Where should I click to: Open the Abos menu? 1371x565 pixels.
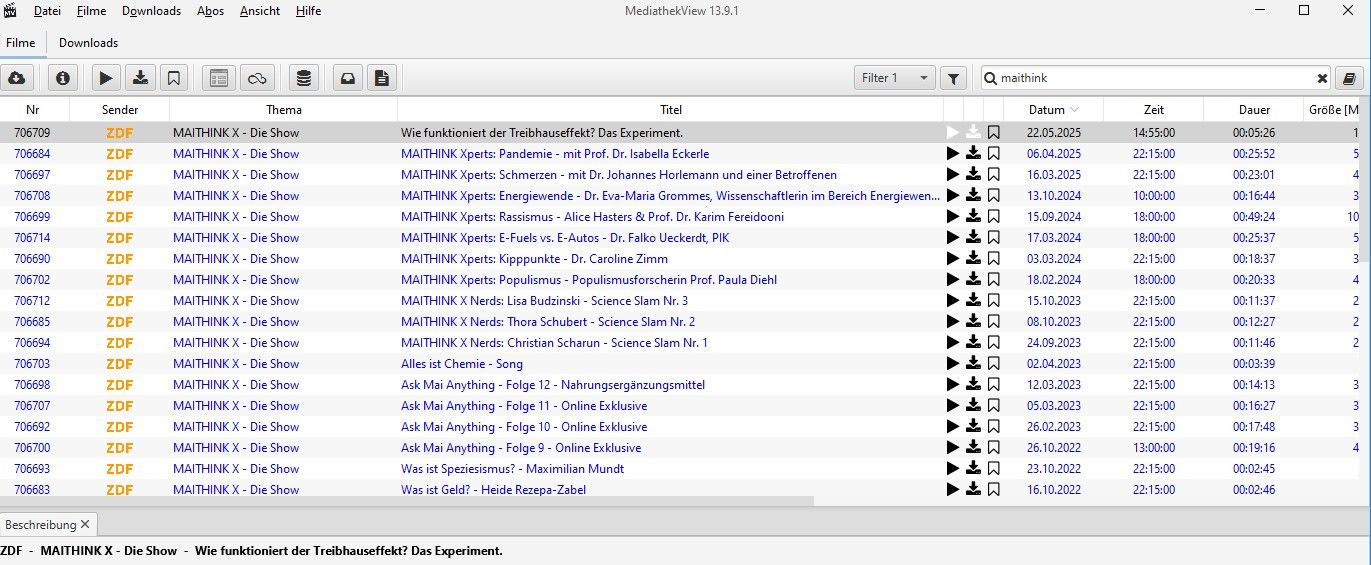210,11
